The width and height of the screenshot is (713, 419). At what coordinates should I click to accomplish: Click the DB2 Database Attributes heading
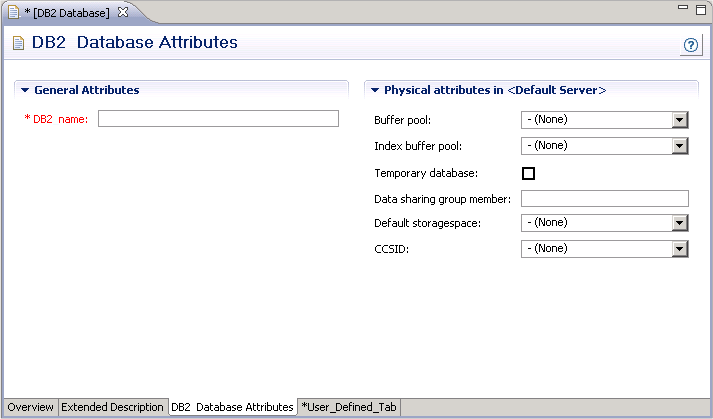(x=135, y=42)
